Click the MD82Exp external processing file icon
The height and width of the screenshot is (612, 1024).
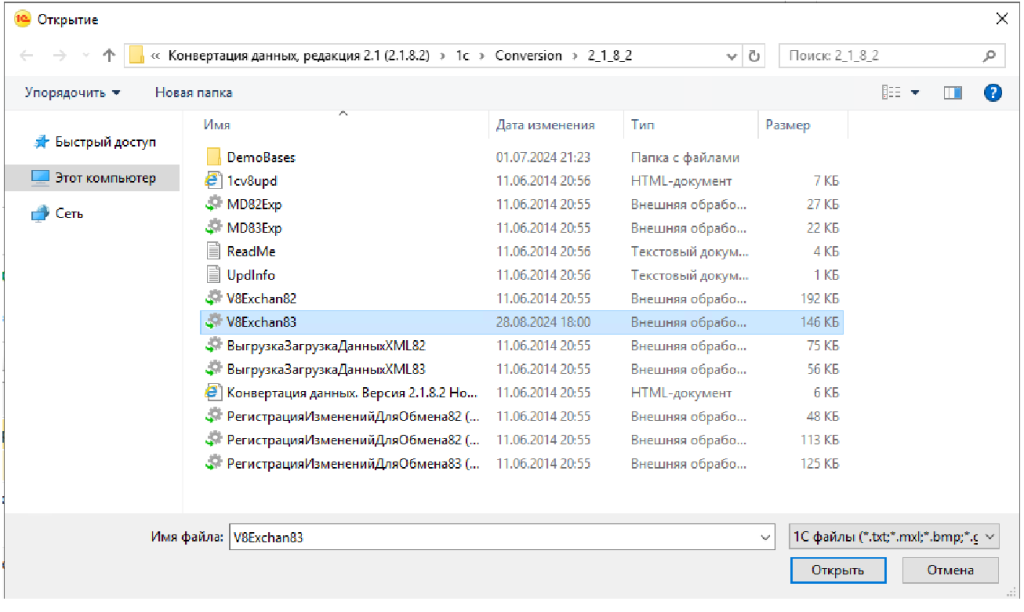coord(213,204)
